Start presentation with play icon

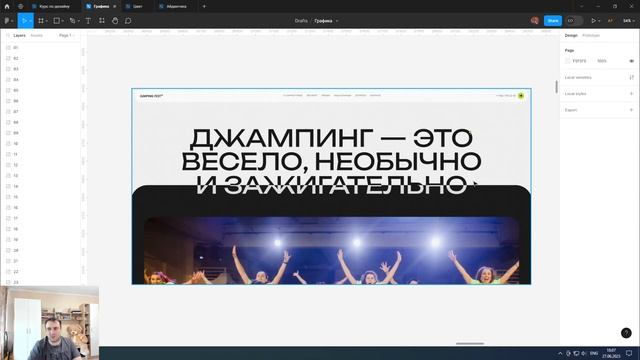[x=593, y=20]
